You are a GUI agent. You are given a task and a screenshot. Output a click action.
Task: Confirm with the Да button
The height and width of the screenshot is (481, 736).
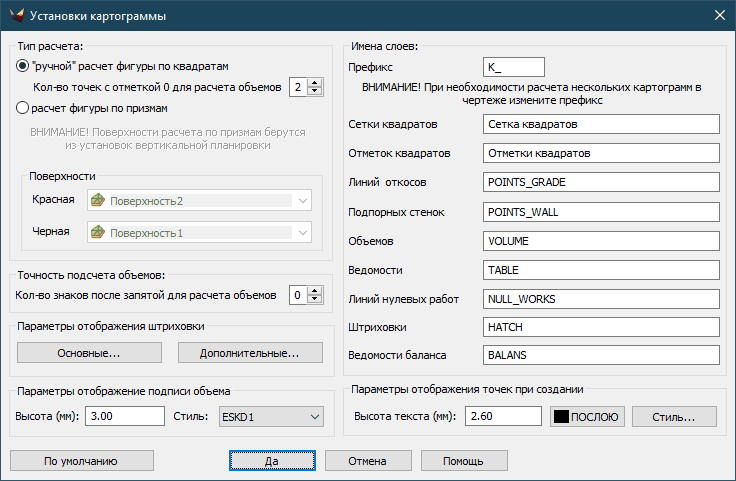(271, 461)
